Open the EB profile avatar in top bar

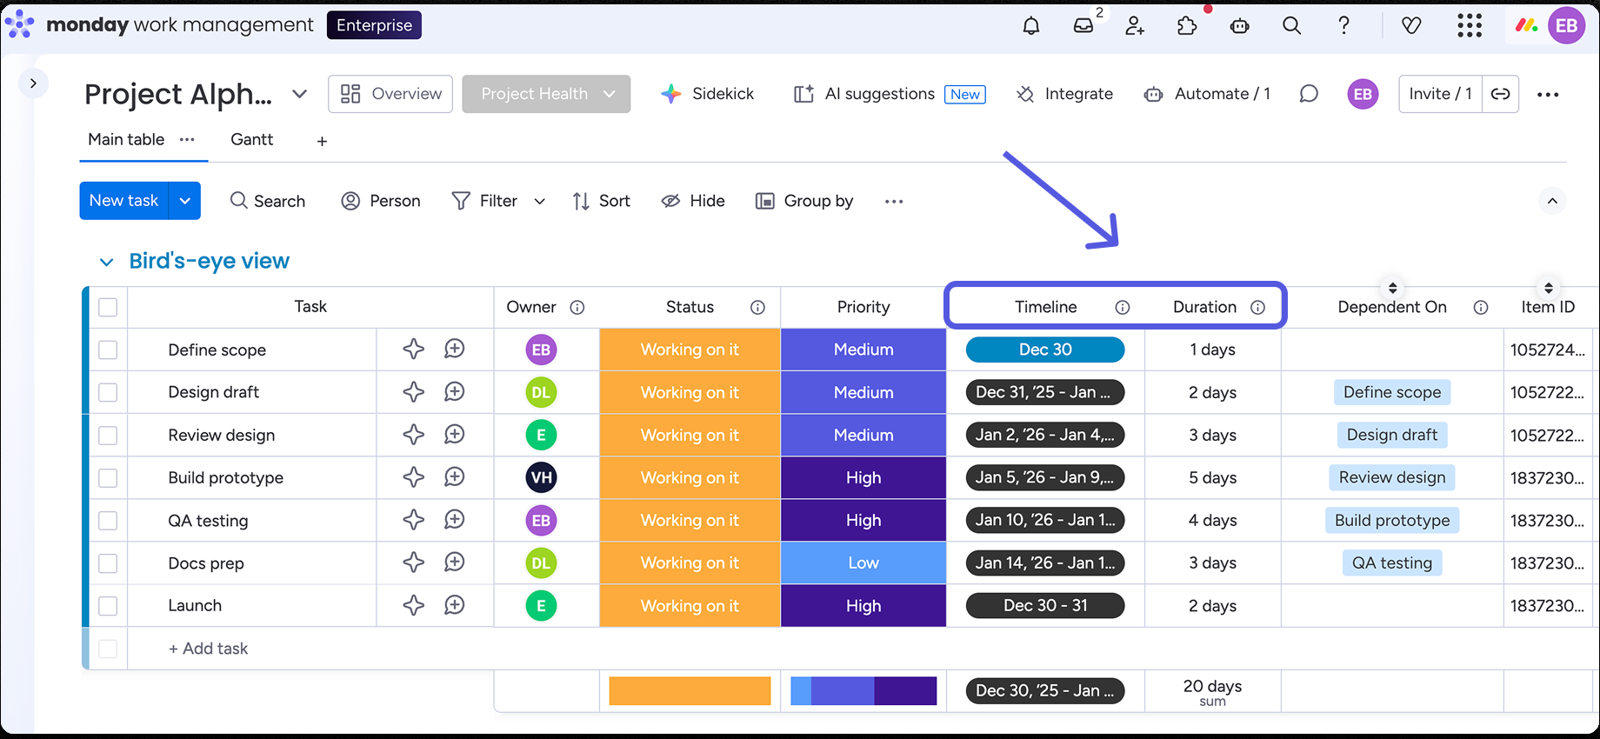(1566, 26)
